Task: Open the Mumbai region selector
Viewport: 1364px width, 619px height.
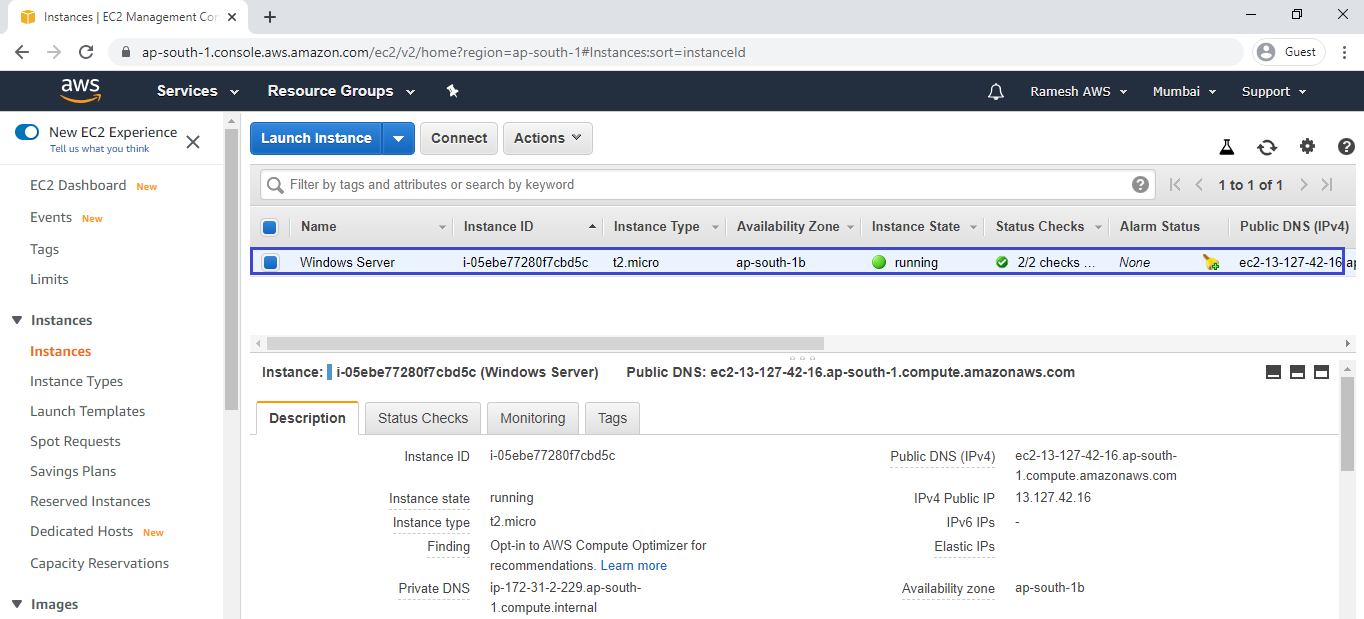Action: point(1185,92)
